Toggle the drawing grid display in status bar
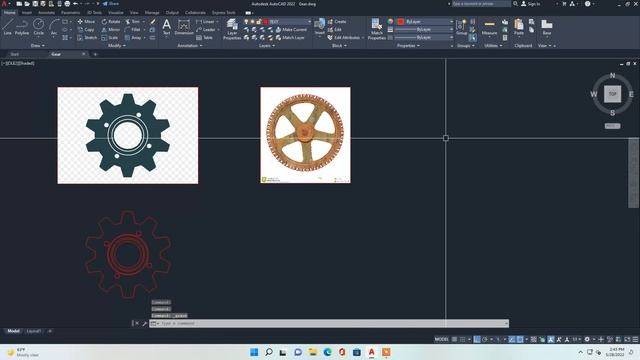Viewport: 640px width, 360px height. pos(454,340)
